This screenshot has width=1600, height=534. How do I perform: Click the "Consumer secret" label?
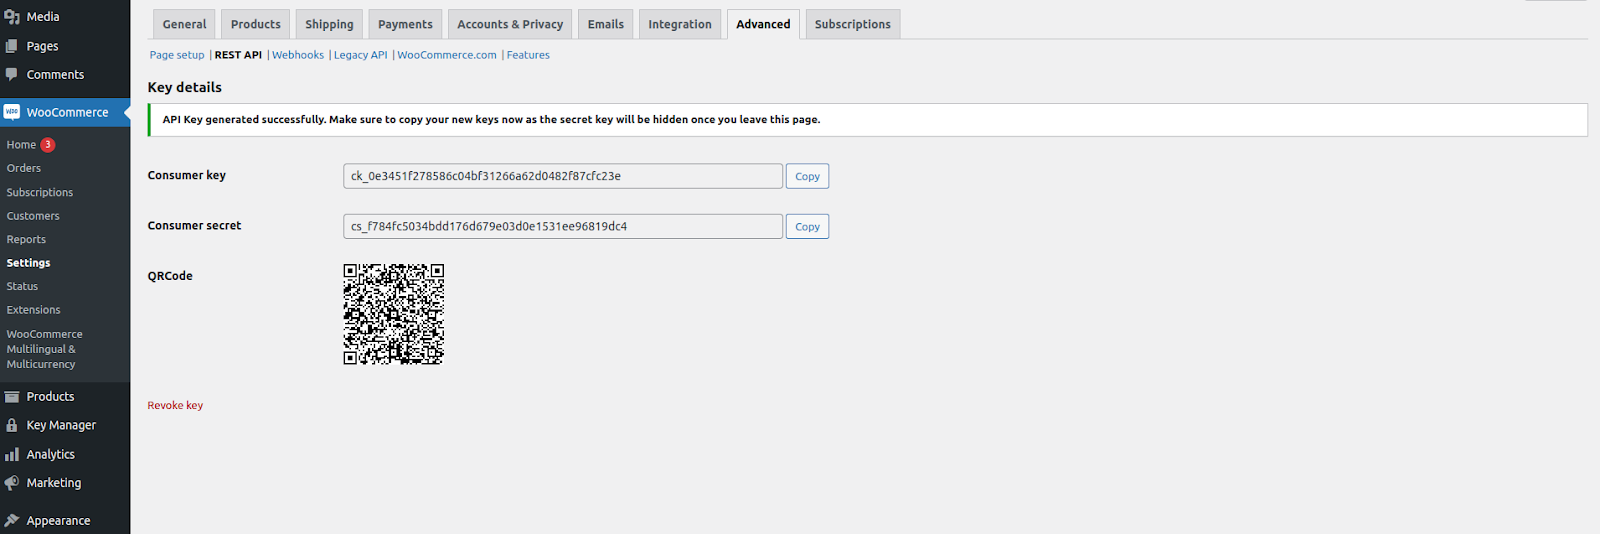point(194,226)
